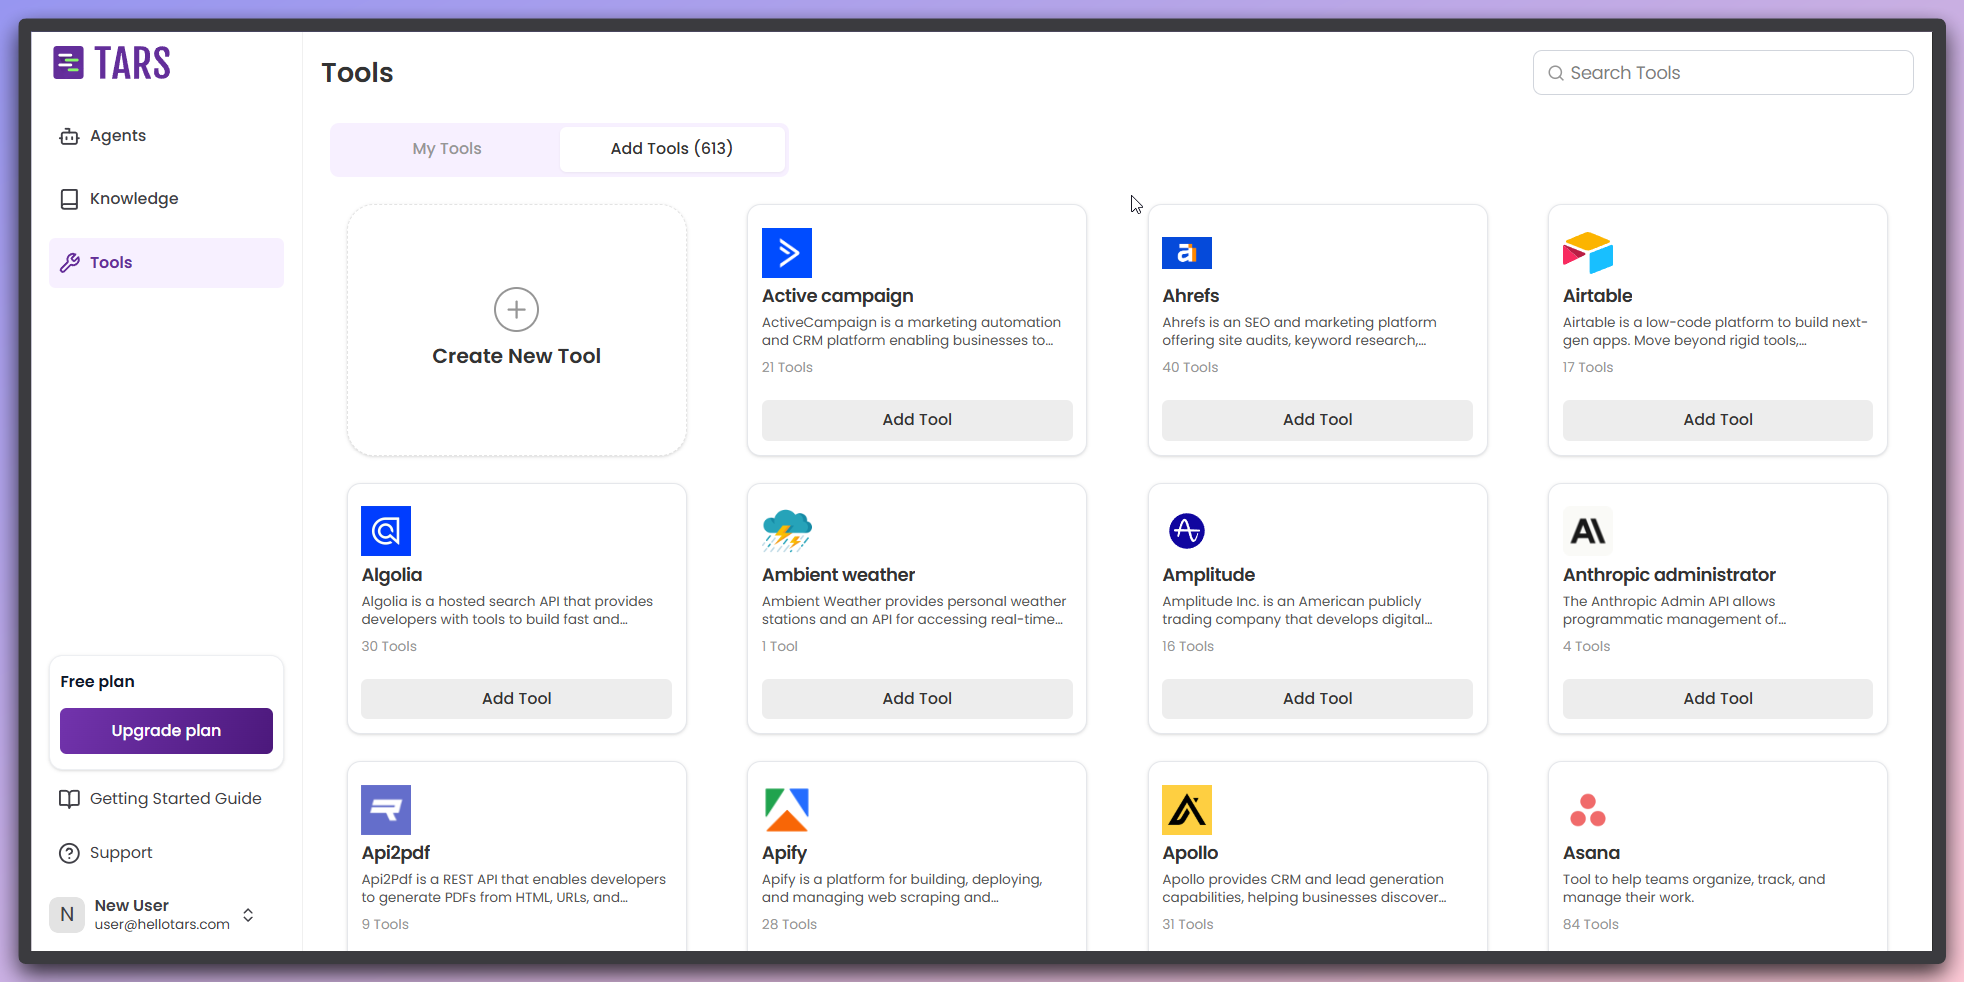Click the Anthropic administrator card title

pyautogui.click(x=1669, y=575)
